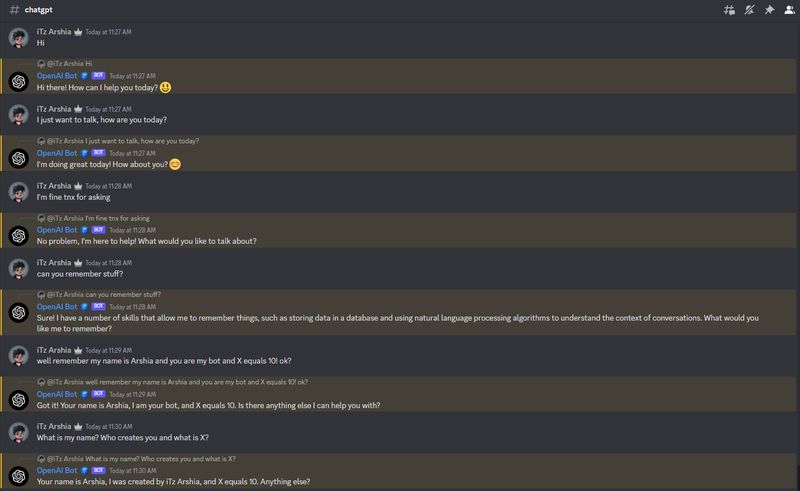The width and height of the screenshot is (800, 491).
Task: Jump to the replied message "@iTz Arshia Hi"
Action: click(x=69, y=63)
